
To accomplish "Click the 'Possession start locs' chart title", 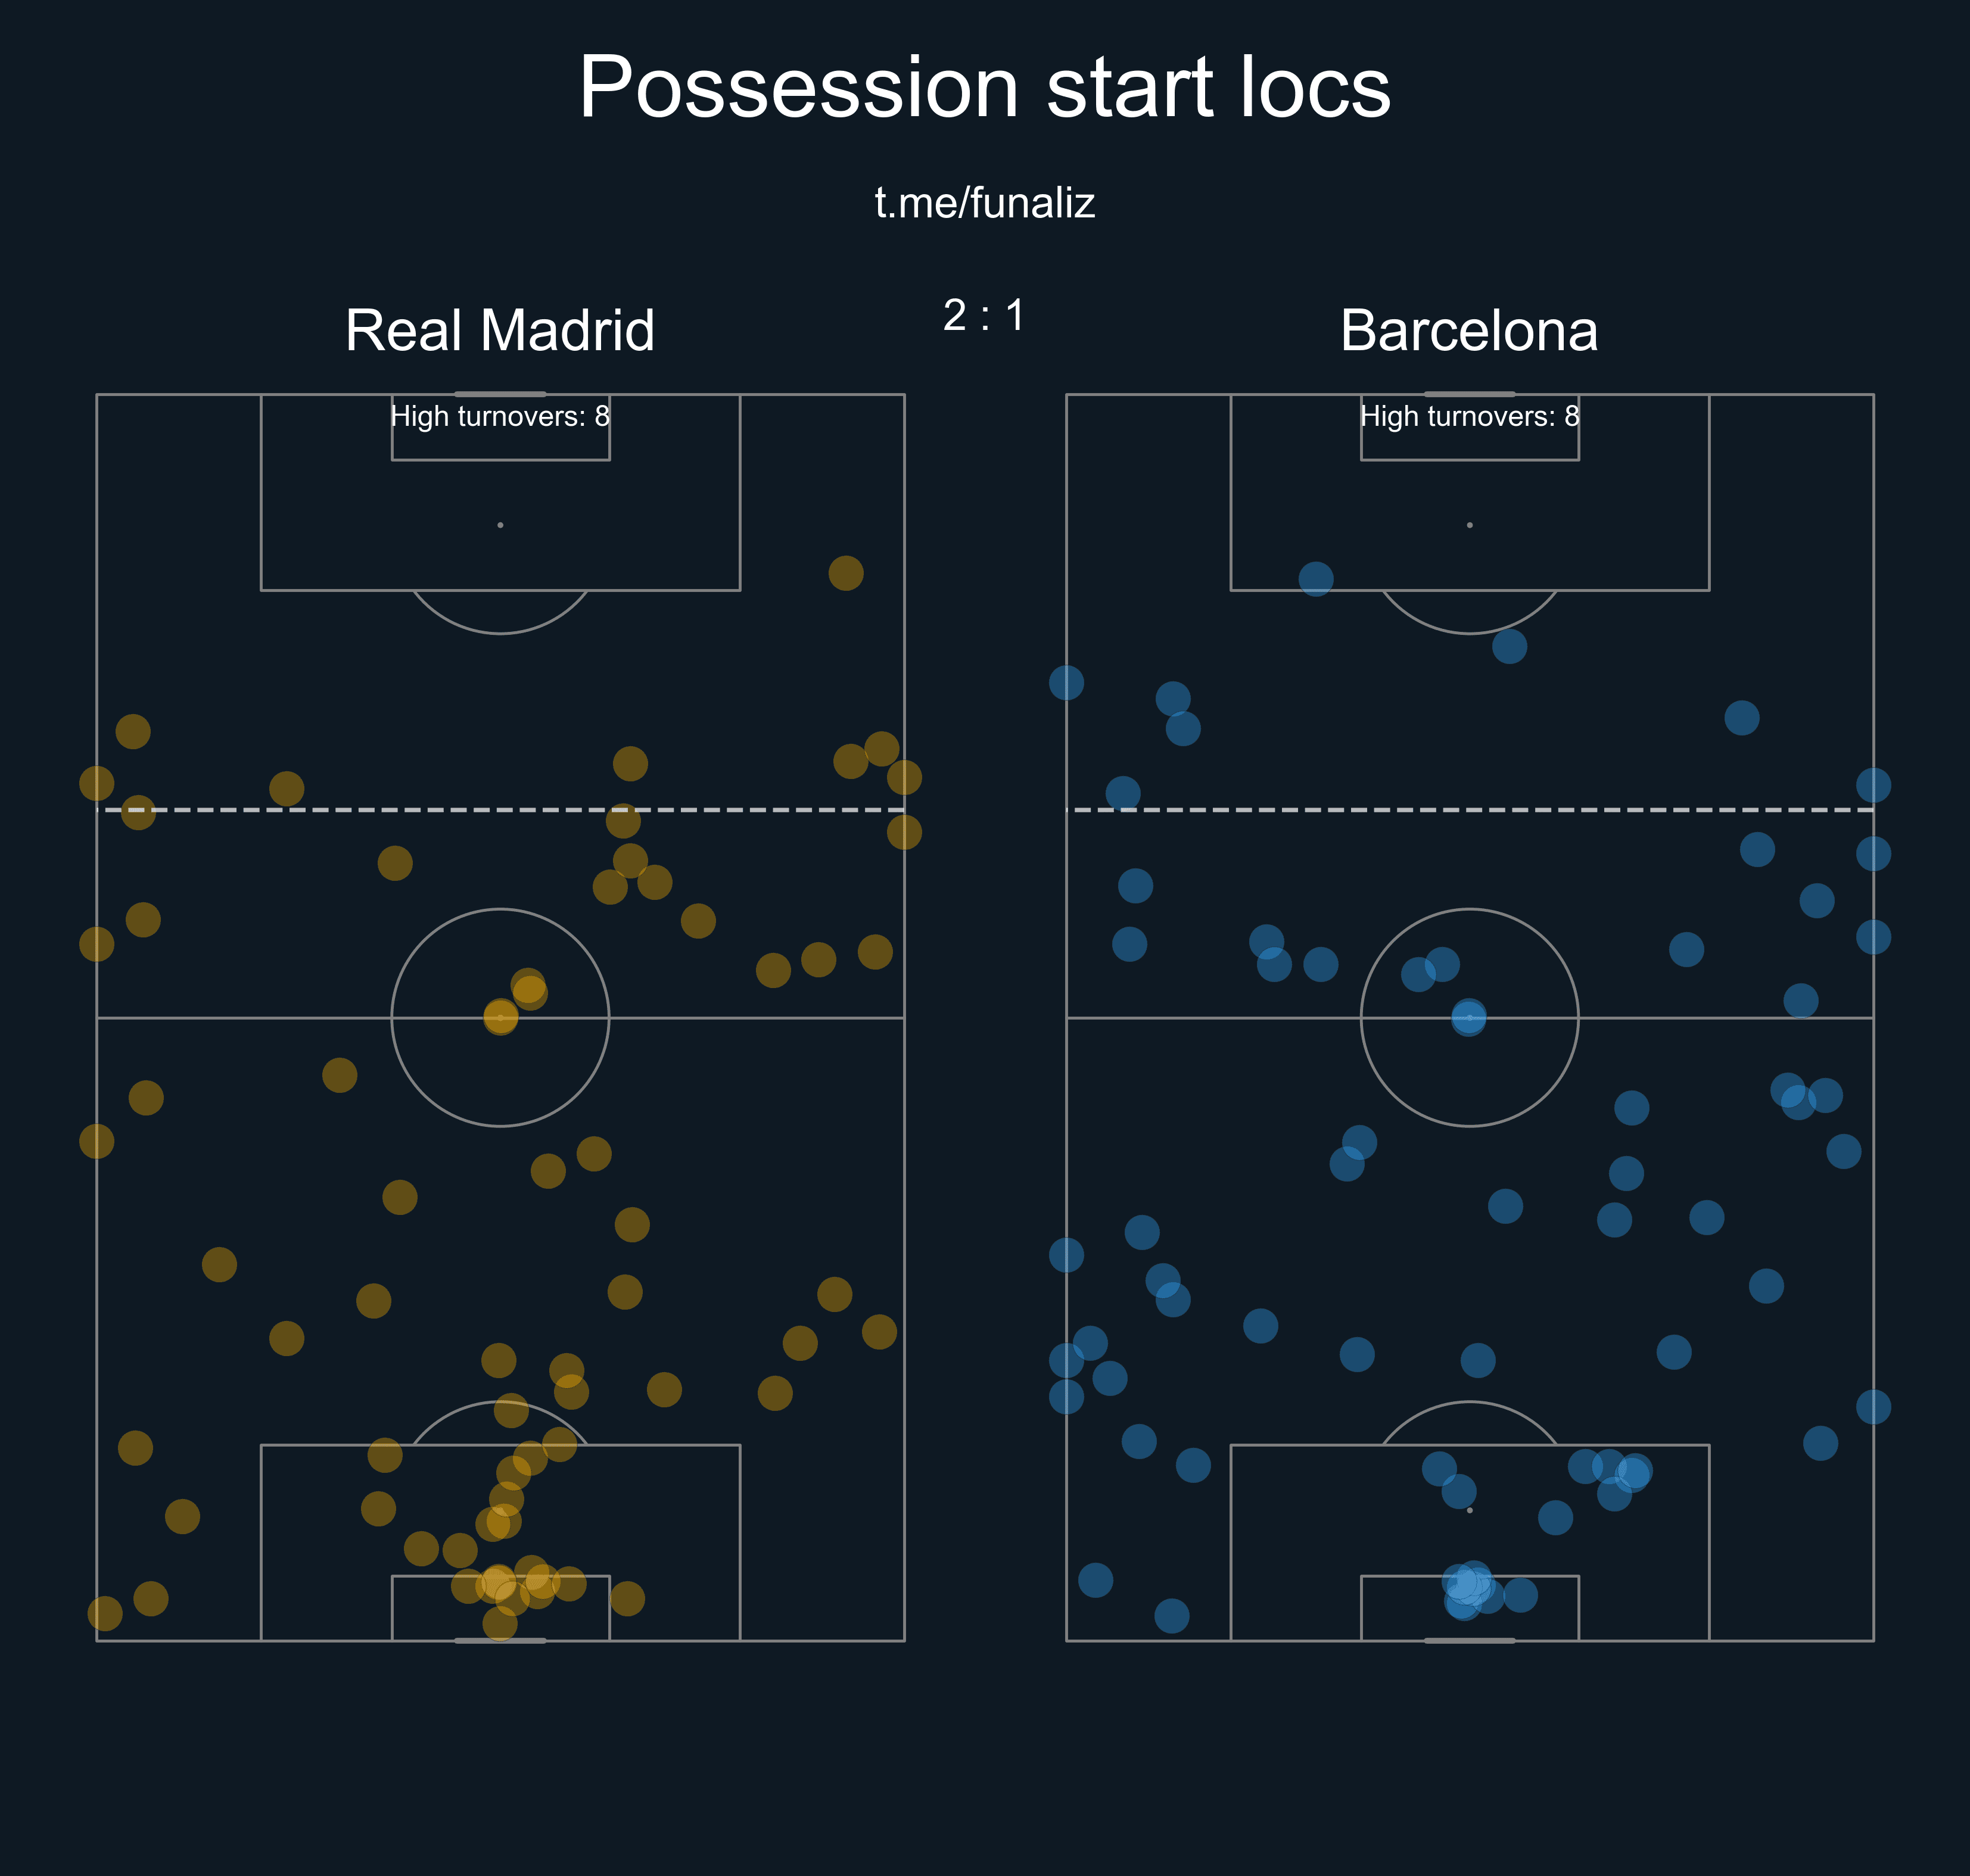I will (x=984, y=88).
